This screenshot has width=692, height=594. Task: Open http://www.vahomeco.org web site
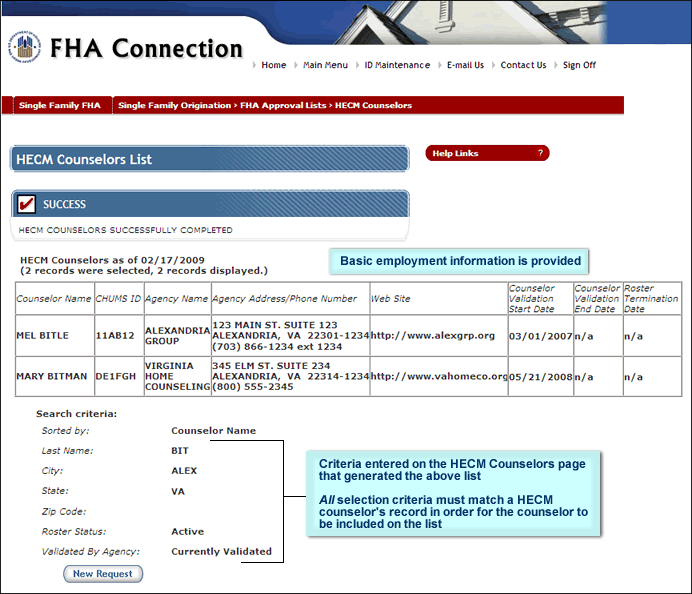tap(439, 376)
